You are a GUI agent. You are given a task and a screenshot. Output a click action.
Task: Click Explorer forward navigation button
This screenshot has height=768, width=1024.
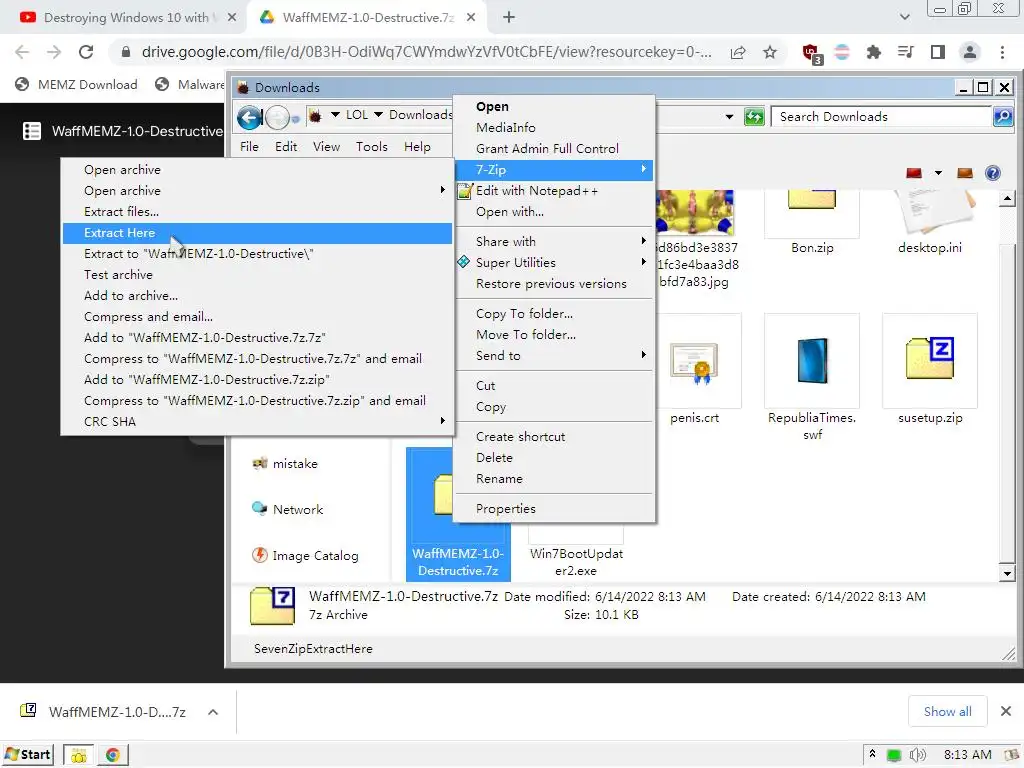click(278, 118)
